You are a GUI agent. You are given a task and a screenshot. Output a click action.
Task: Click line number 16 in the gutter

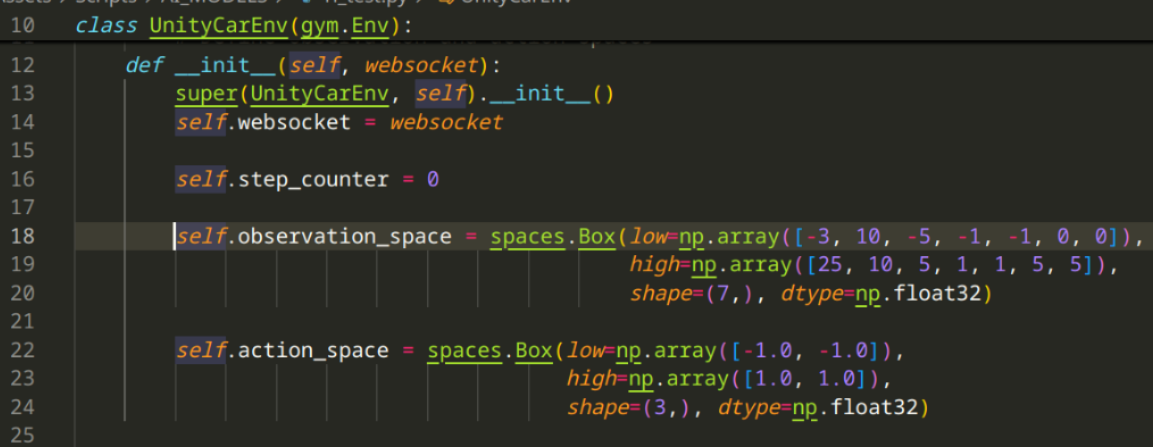pyautogui.click(x=23, y=179)
